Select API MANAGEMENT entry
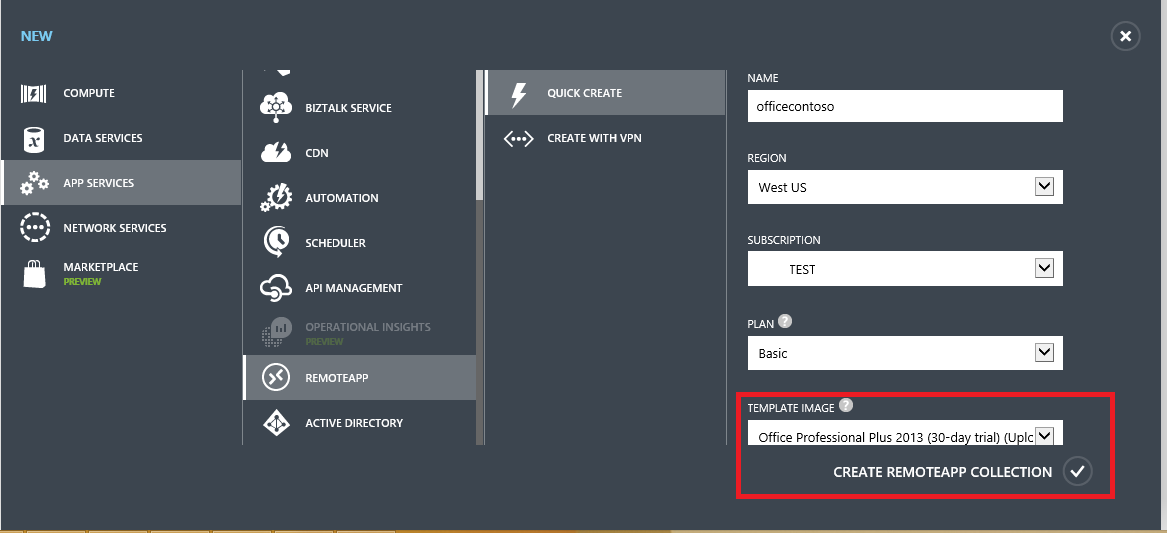This screenshot has height=533, width=1167. pos(359,288)
